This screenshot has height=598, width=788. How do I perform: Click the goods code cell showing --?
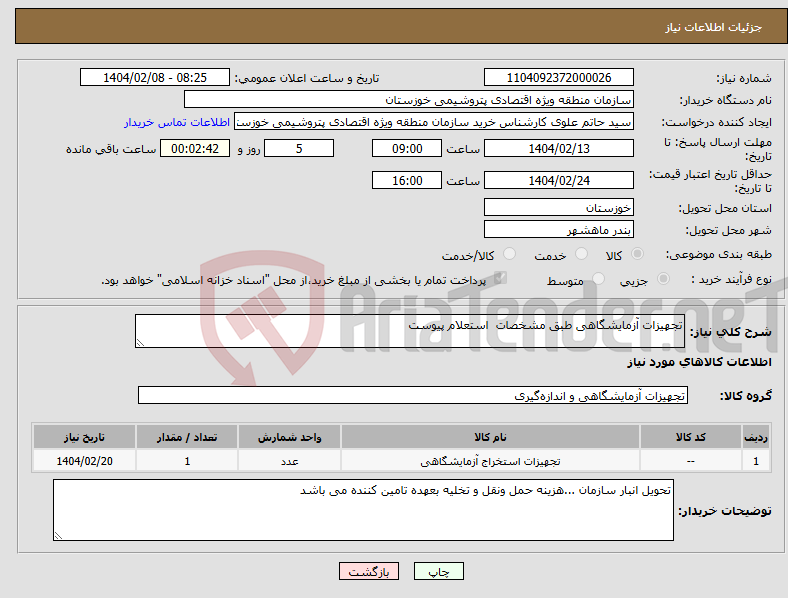[x=691, y=461]
